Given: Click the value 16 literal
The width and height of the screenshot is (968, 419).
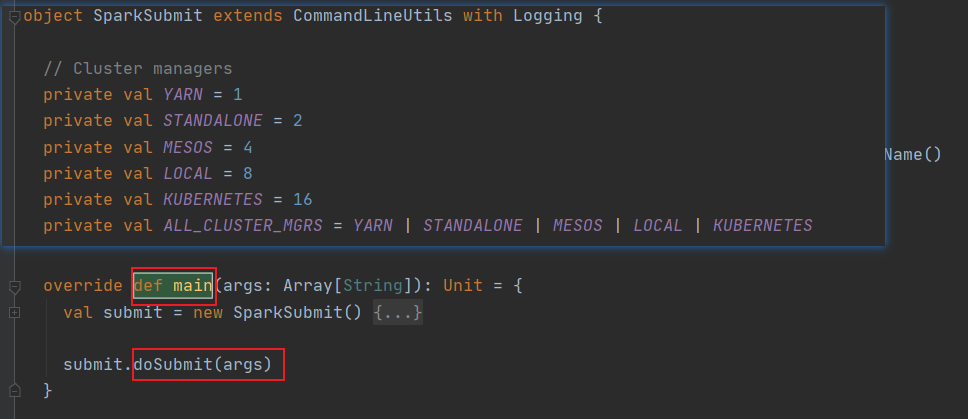Looking at the screenshot, I should [x=302, y=200].
